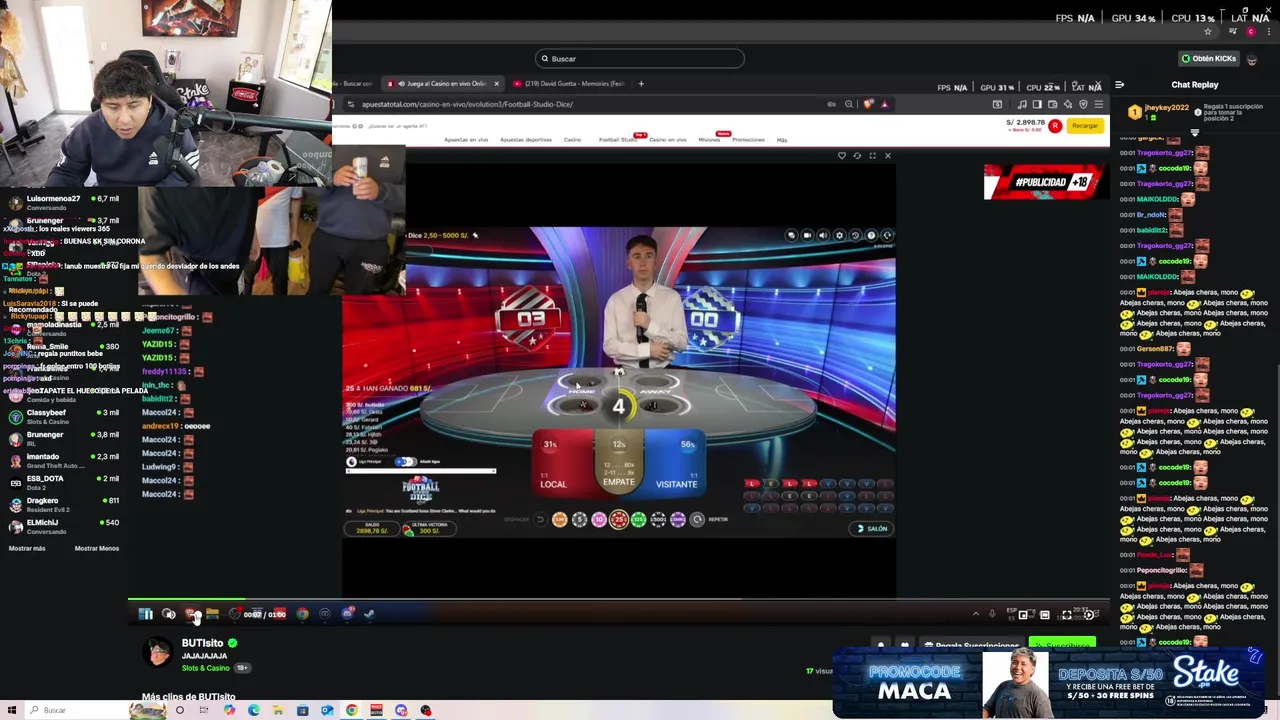The width and height of the screenshot is (1280, 720).
Task: Expand the game frame to fullscreen
Action: 872,156
